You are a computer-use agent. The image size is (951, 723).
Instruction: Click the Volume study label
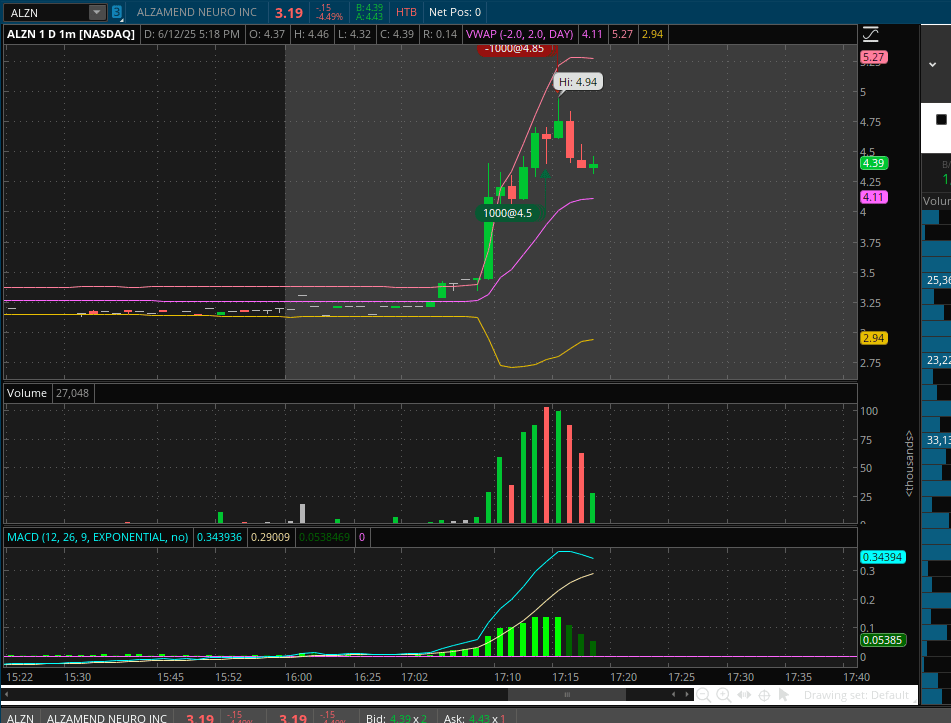[x=27, y=393]
